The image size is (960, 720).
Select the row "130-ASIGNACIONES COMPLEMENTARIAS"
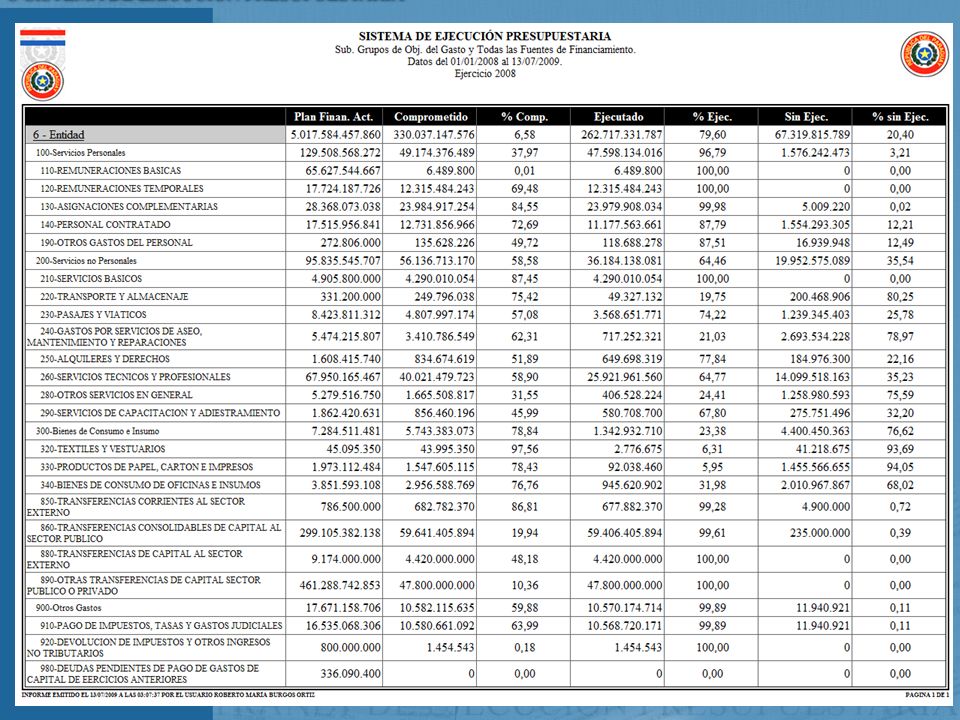click(x=485, y=206)
